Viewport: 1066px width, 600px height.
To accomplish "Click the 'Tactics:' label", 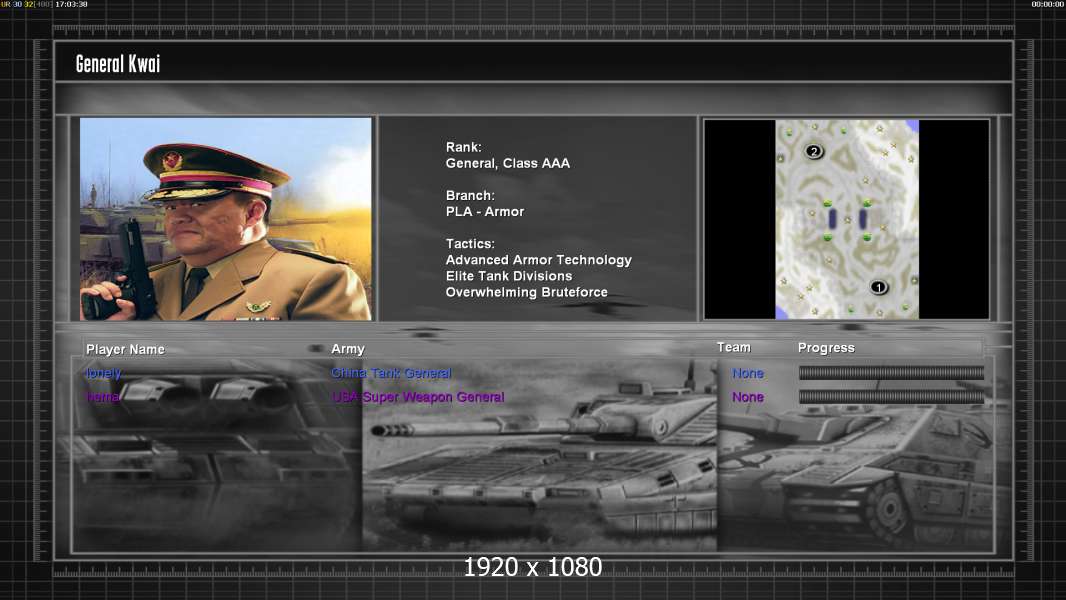I will (x=470, y=244).
